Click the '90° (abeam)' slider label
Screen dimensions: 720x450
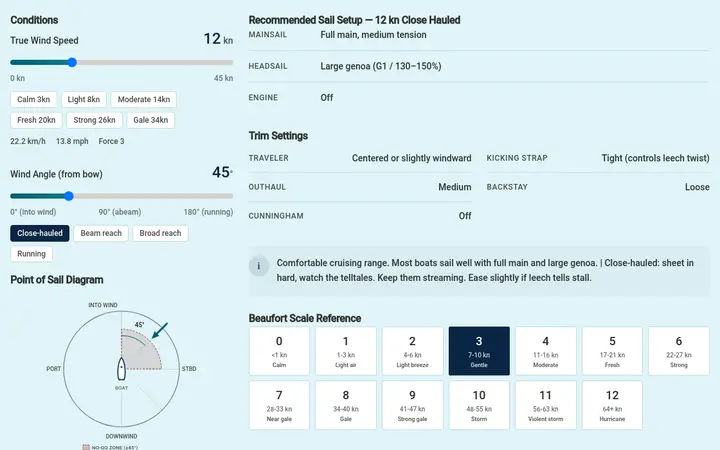pyautogui.click(x=120, y=212)
